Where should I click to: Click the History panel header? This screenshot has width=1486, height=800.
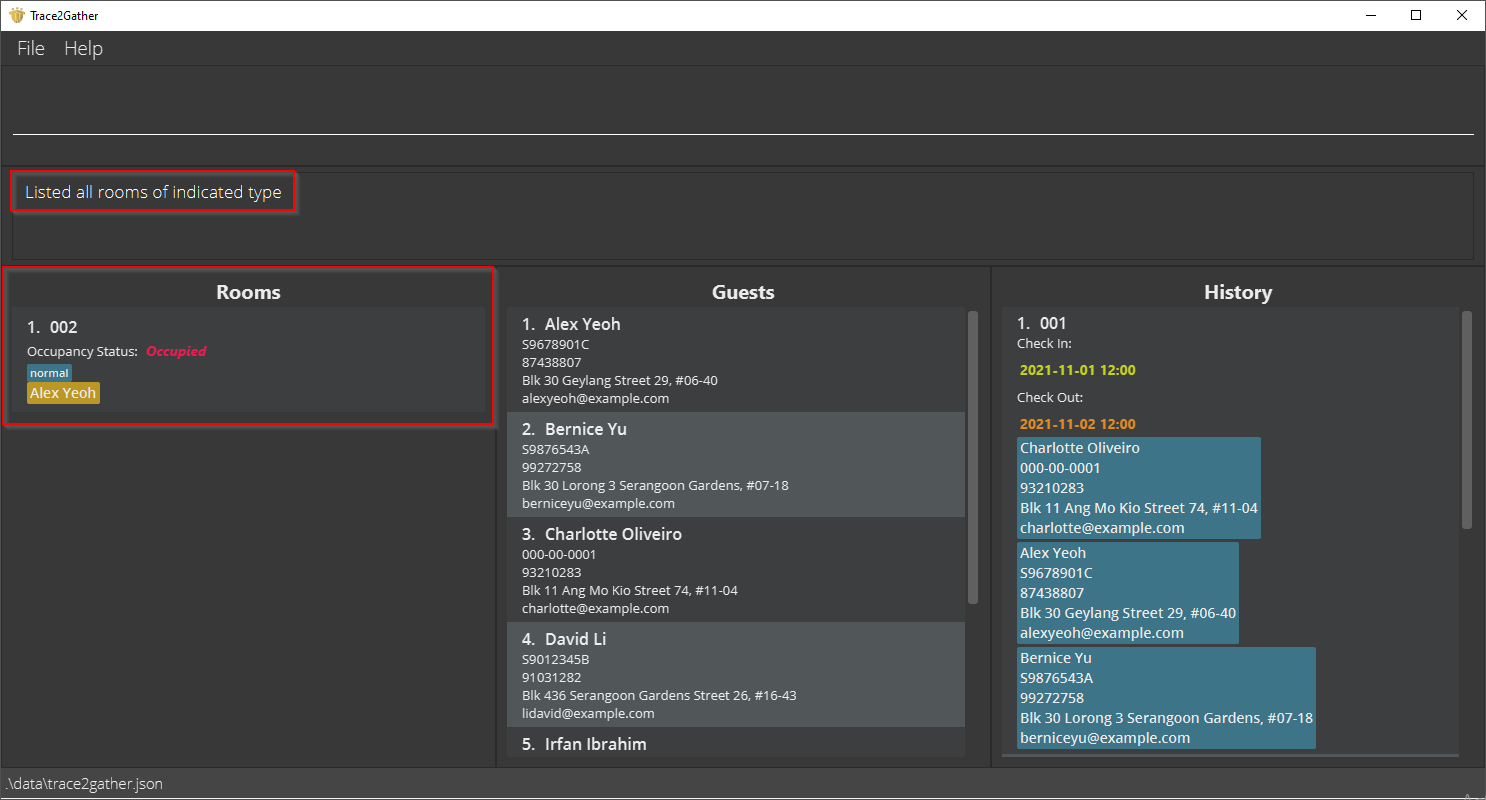tap(1238, 292)
